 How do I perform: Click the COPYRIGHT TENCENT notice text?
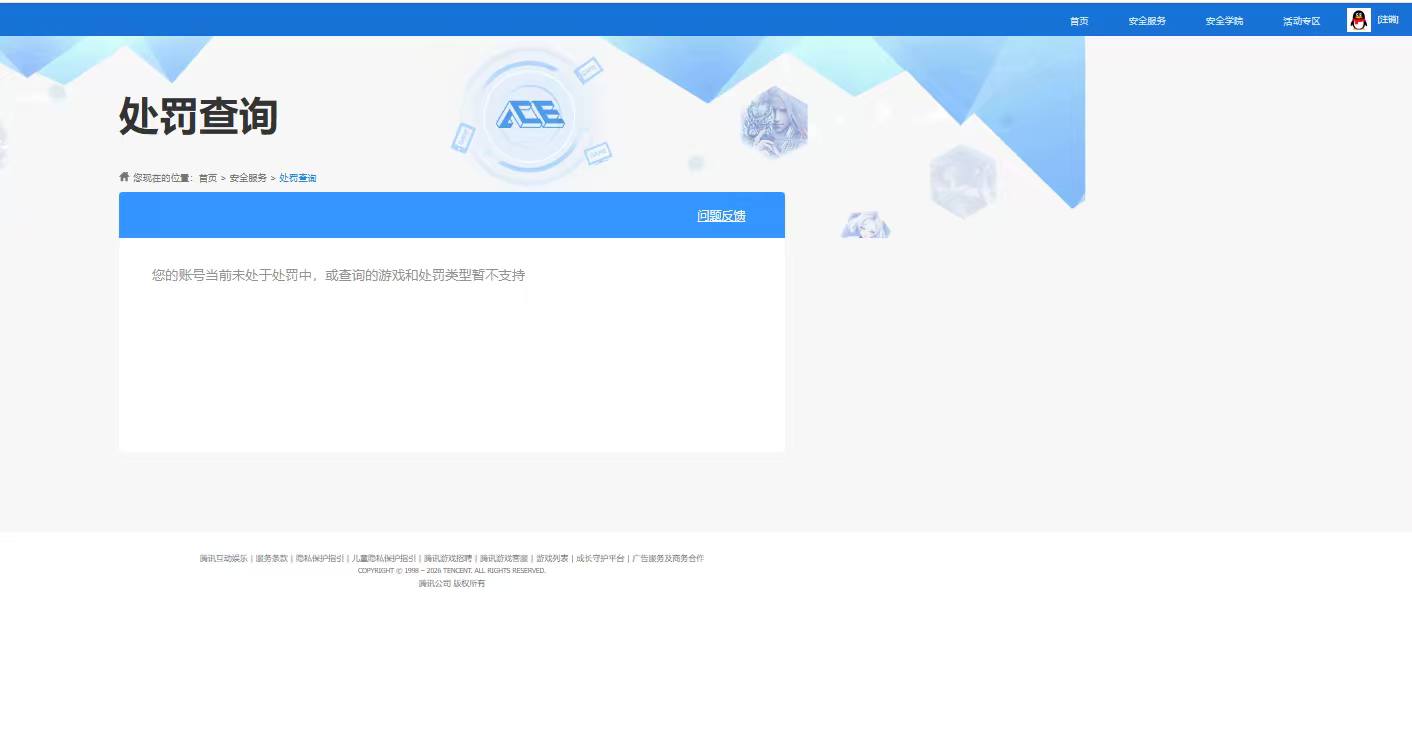(x=452, y=571)
